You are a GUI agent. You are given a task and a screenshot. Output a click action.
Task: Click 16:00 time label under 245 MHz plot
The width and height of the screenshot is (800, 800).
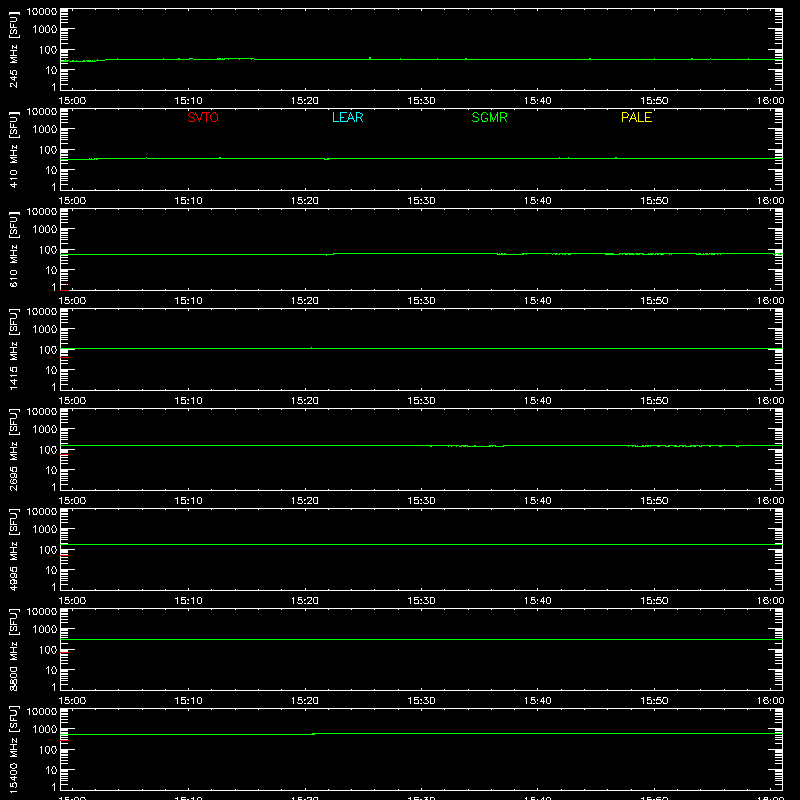pos(770,101)
